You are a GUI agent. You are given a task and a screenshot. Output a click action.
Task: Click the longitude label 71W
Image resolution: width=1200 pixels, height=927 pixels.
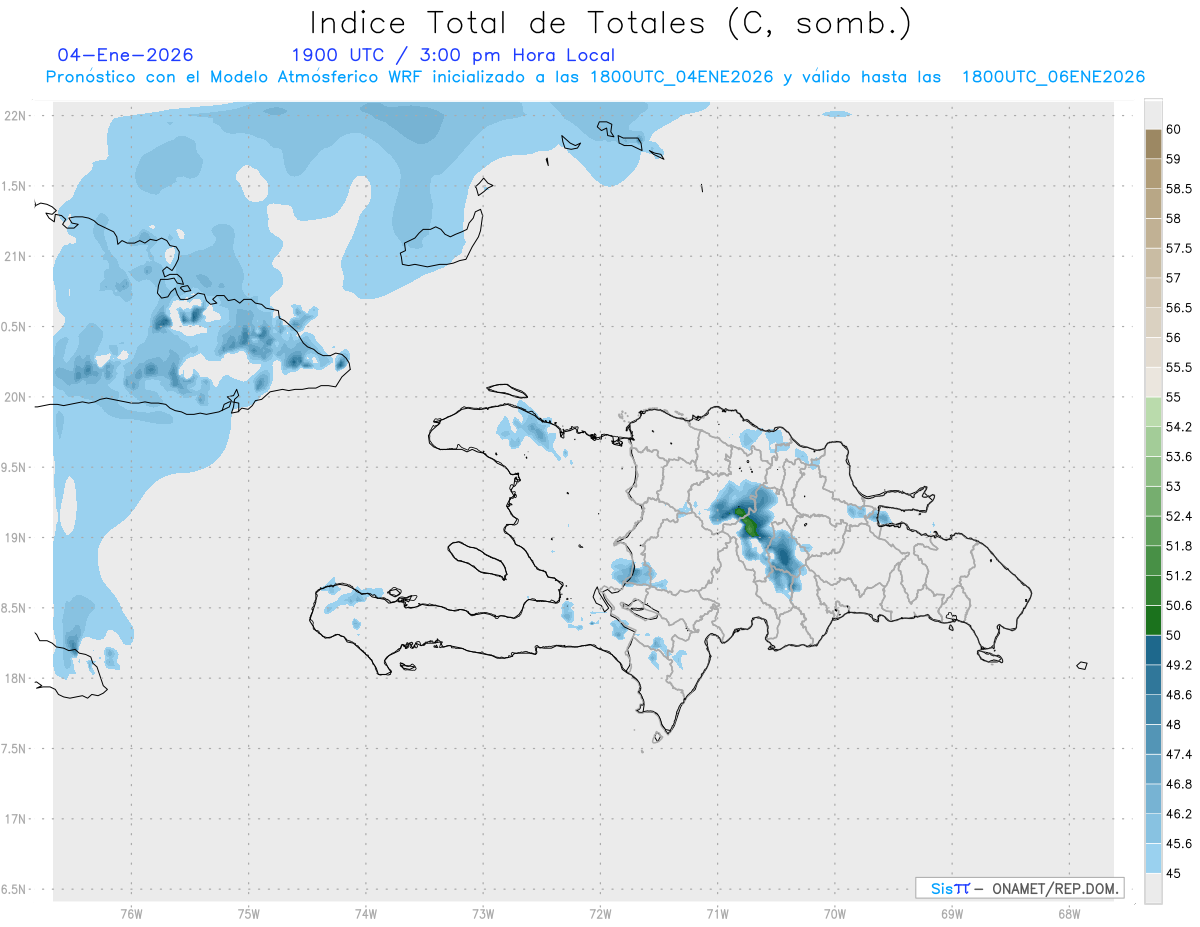coord(717,914)
